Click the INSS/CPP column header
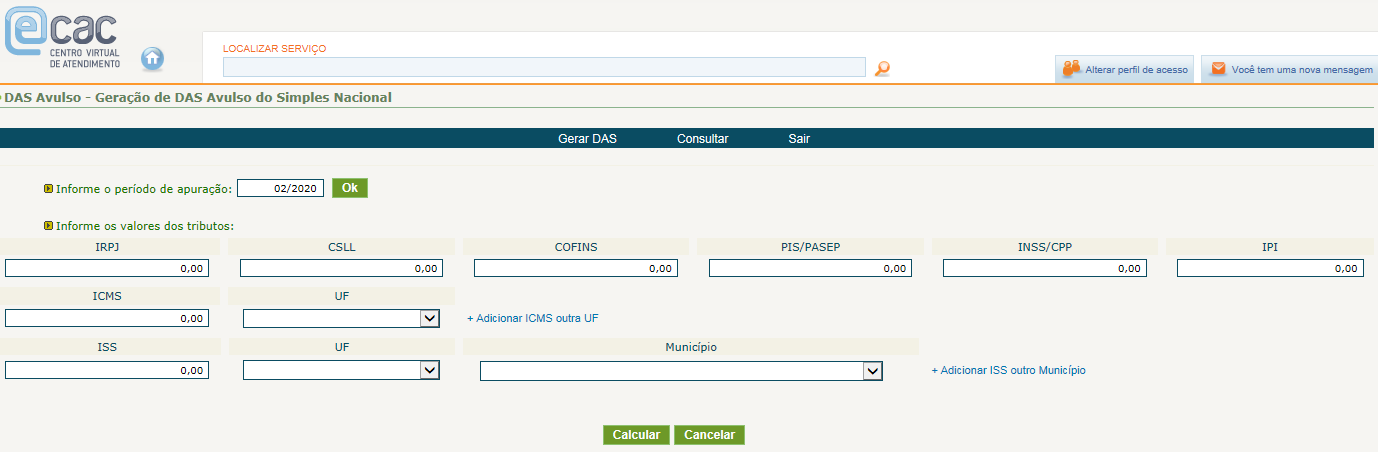The height and width of the screenshot is (452, 1378). click(x=1045, y=247)
